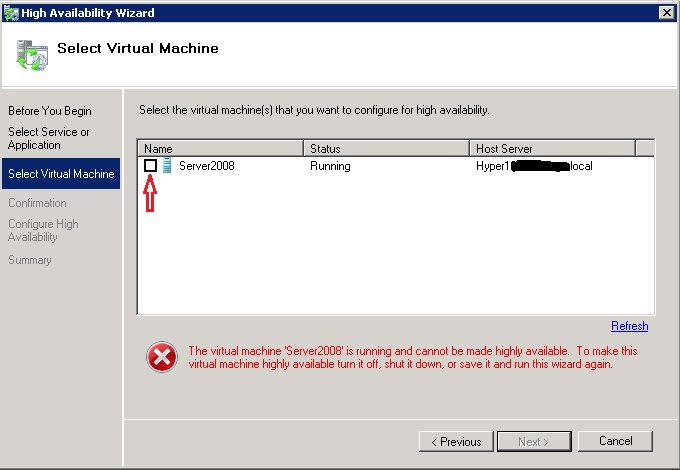
Task: Sort the list by Status column header
Action: [x=386, y=149]
